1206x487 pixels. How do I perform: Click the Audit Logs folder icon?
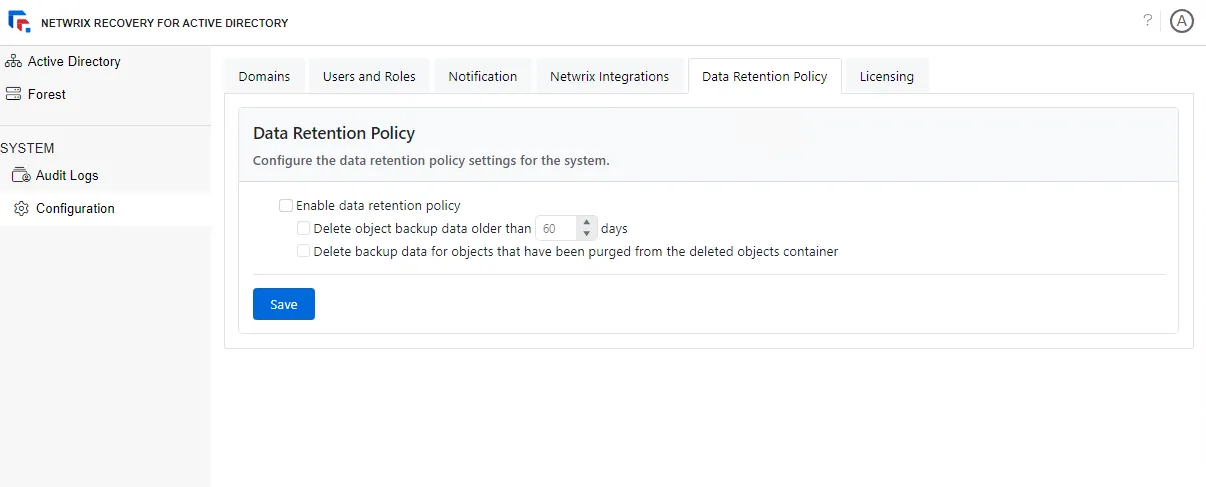21,175
